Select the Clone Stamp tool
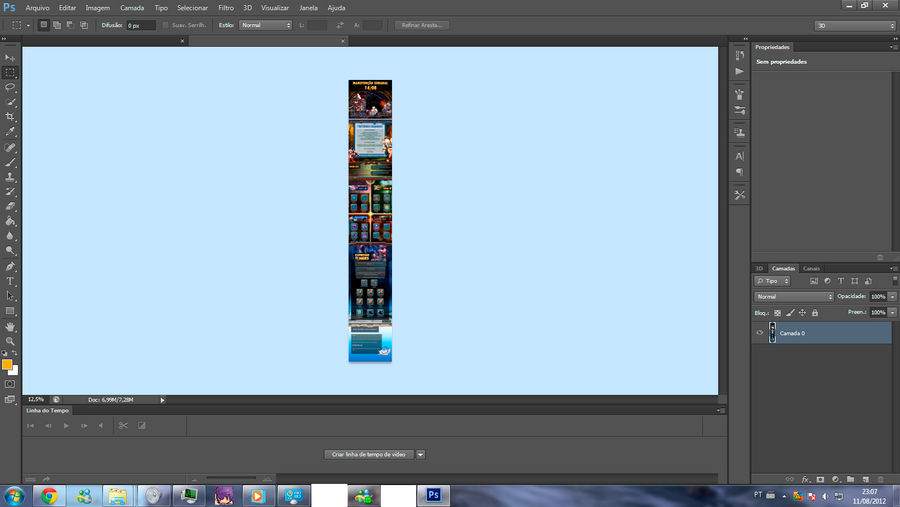 [x=10, y=177]
